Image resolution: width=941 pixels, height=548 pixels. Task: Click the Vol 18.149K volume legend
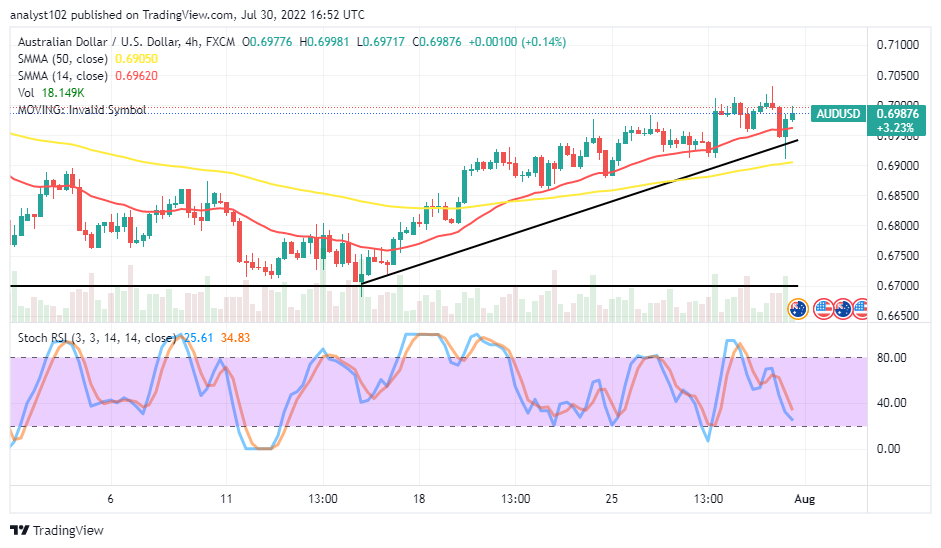[51, 93]
